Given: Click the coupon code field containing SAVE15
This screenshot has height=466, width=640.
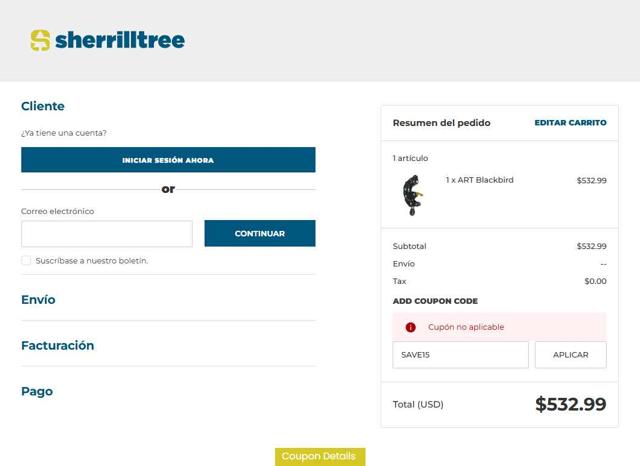Looking at the screenshot, I should (460, 355).
